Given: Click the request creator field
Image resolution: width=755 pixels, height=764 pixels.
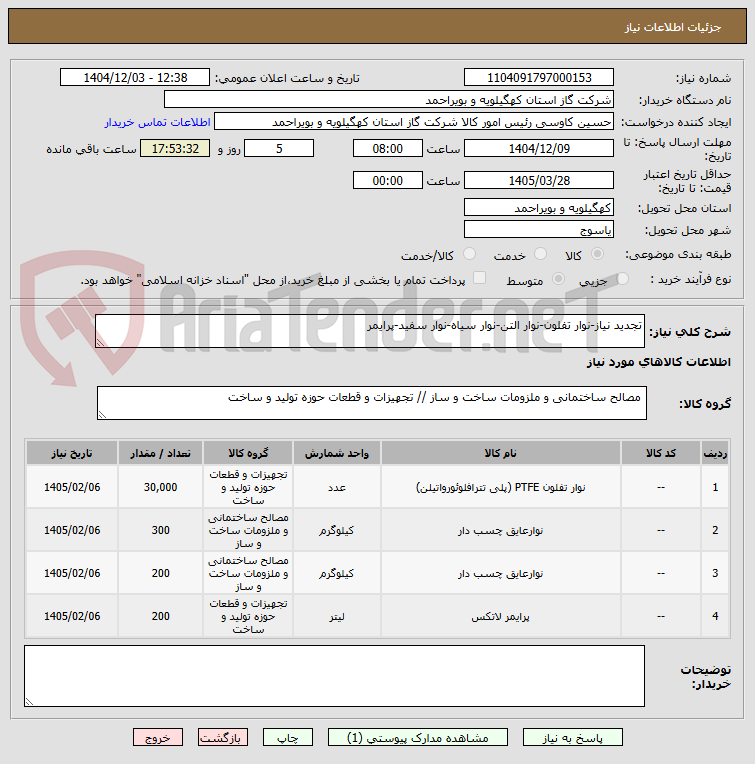Looking at the screenshot, I should point(414,122).
